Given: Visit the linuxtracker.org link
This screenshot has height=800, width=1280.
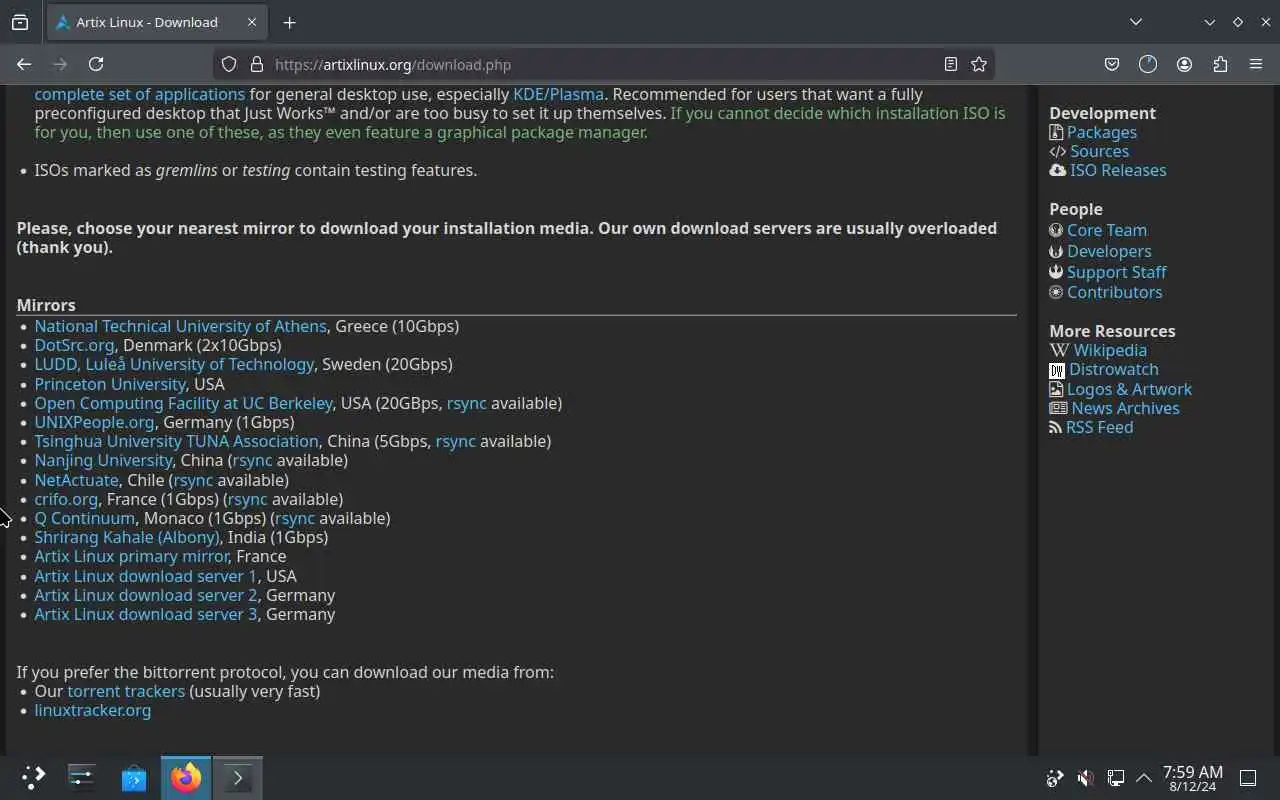Looking at the screenshot, I should (92, 710).
